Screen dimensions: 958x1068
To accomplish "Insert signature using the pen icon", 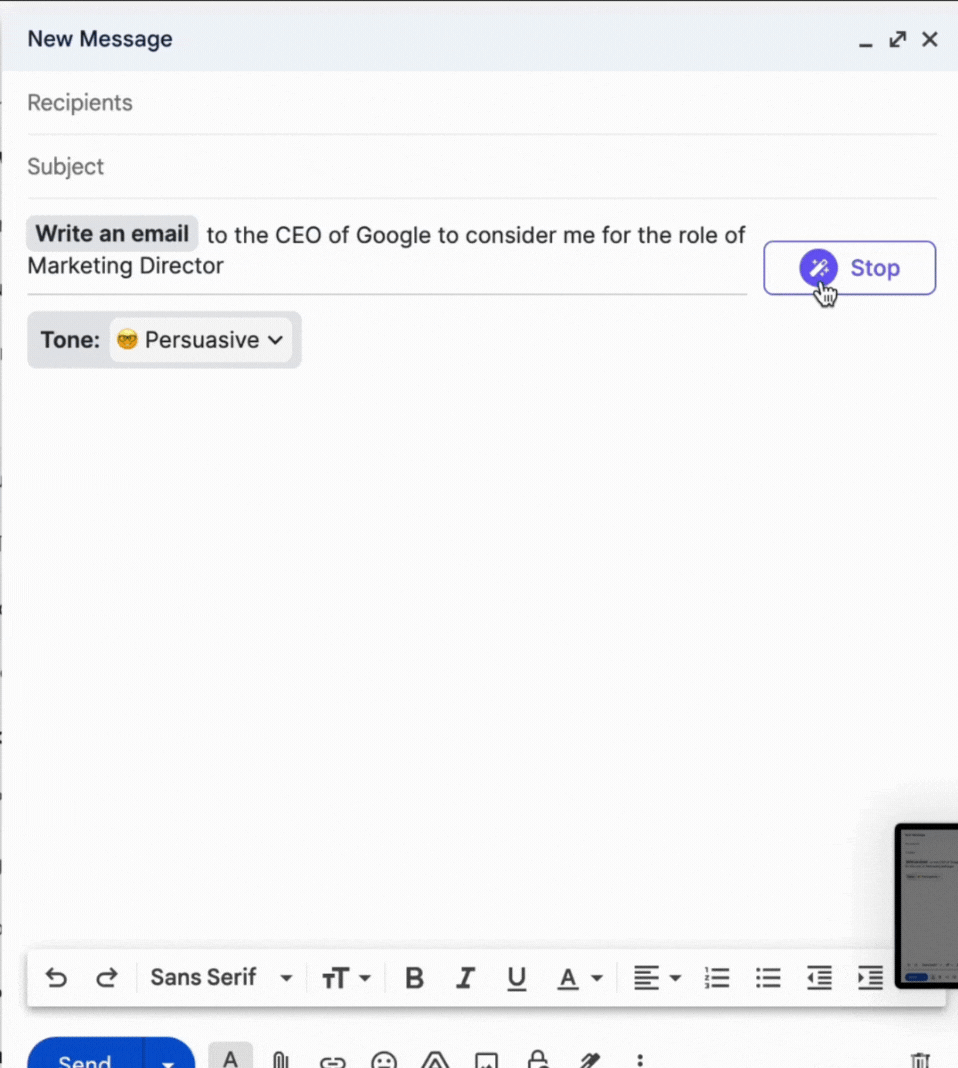I will [588, 1061].
